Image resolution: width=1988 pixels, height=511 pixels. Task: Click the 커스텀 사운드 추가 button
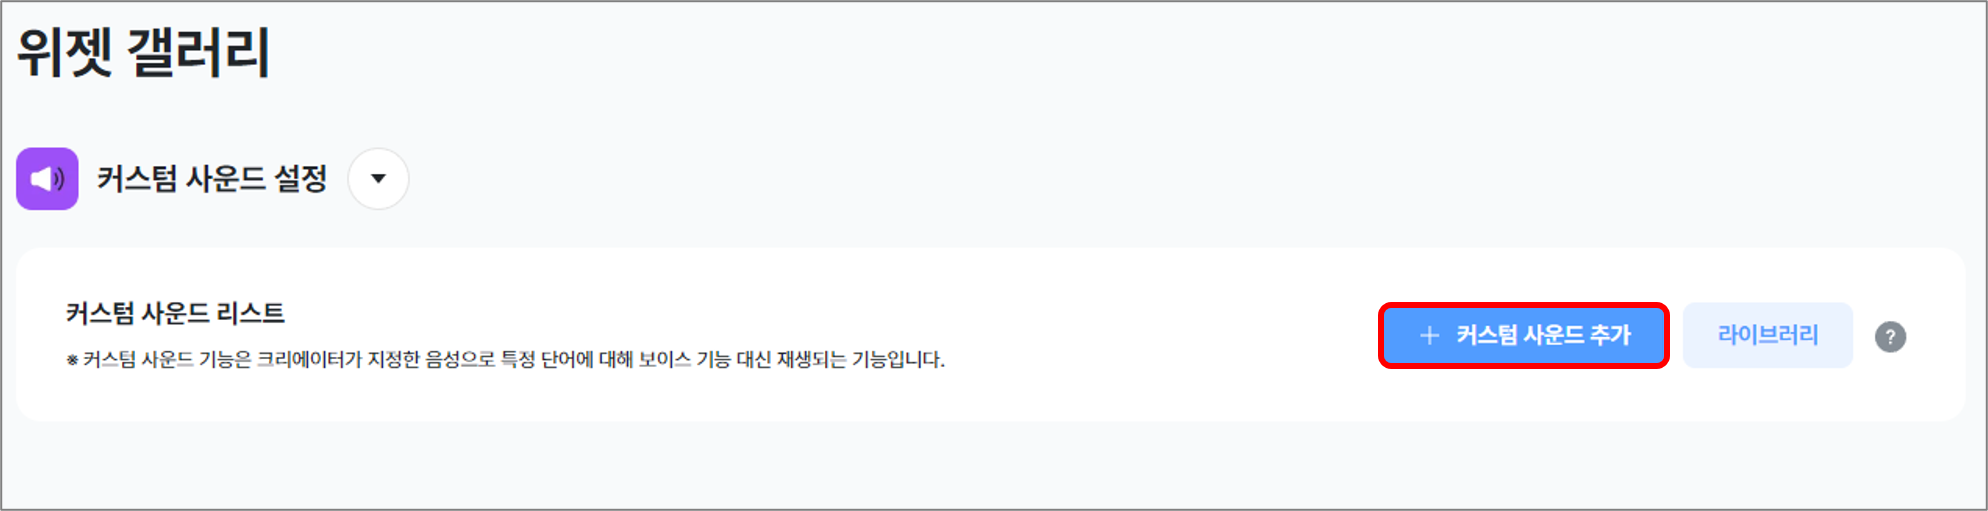[x=1523, y=336]
